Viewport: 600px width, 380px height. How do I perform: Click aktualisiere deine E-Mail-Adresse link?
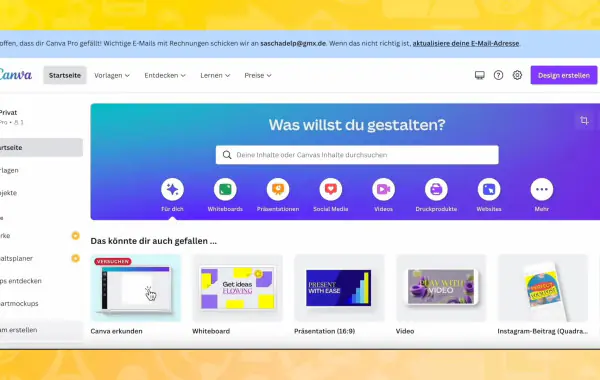[x=466, y=43]
